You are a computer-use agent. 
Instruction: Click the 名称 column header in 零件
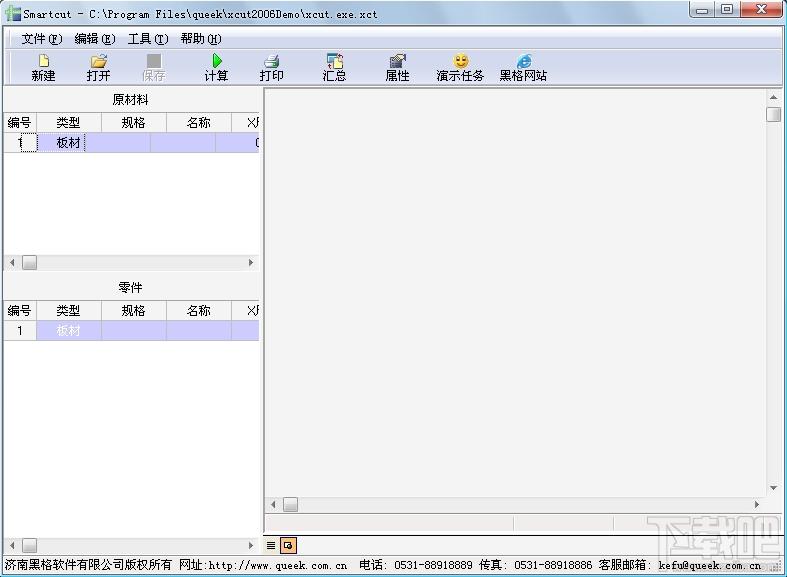[198, 311]
